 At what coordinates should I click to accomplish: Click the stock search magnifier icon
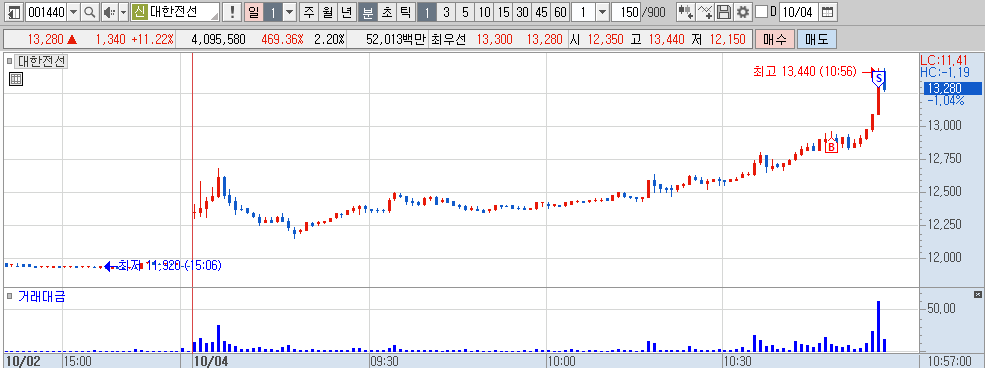(90, 12)
